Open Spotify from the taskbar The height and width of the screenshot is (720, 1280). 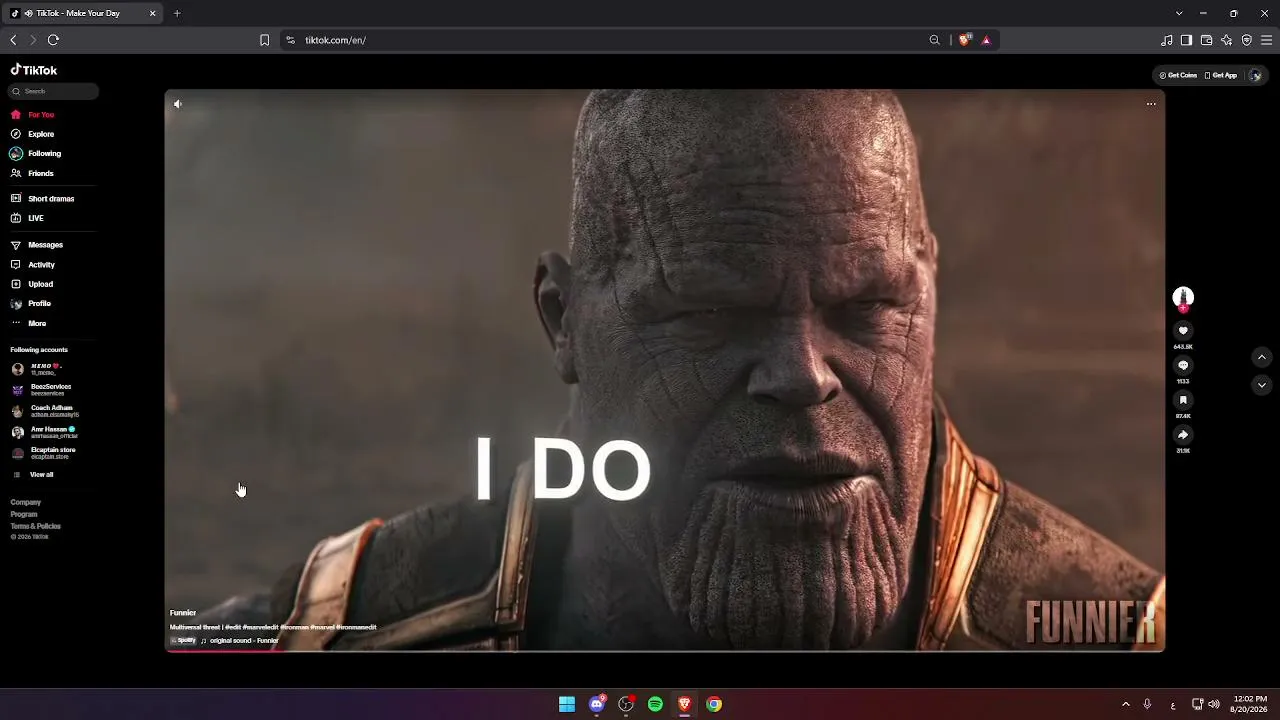pos(655,704)
